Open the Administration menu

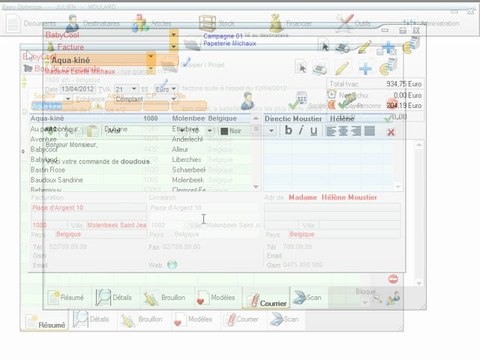click(431, 23)
